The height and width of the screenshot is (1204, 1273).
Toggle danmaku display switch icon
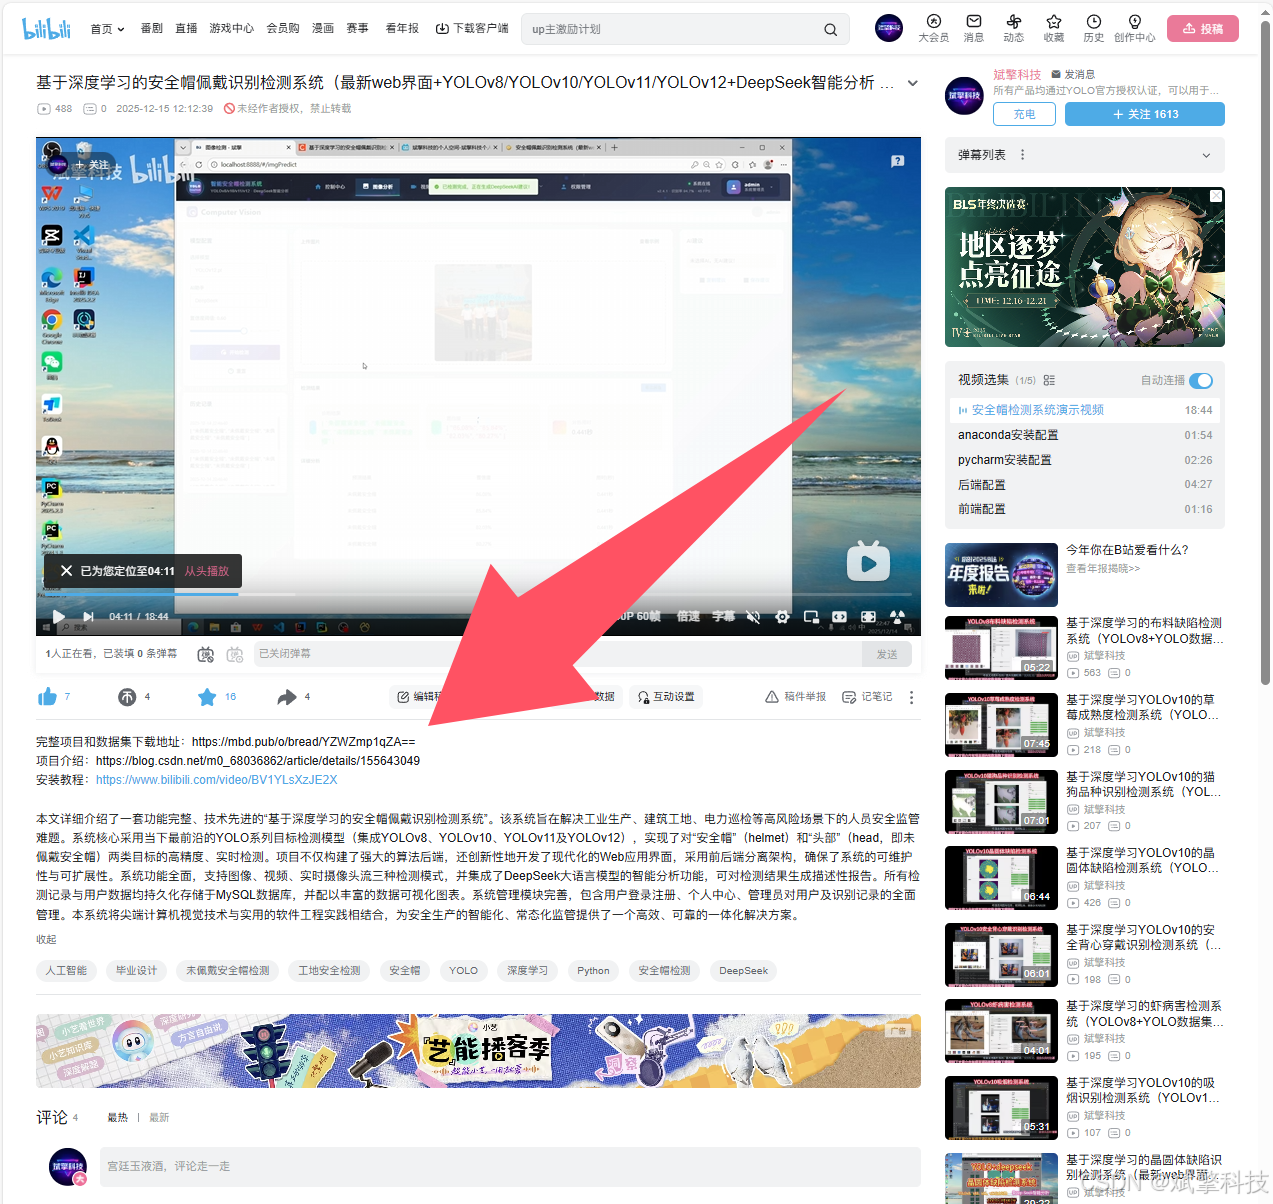tap(205, 654)
